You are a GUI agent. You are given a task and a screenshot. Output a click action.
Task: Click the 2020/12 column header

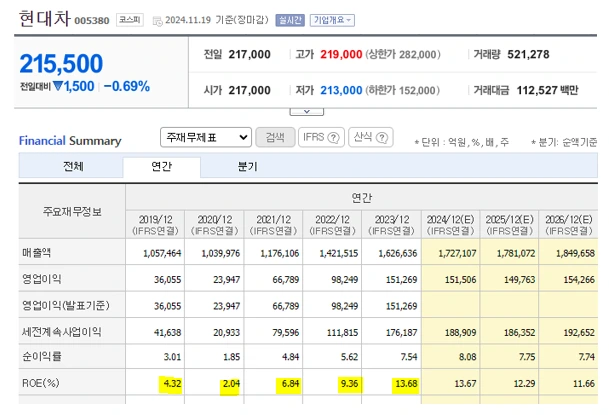[214, 225]
